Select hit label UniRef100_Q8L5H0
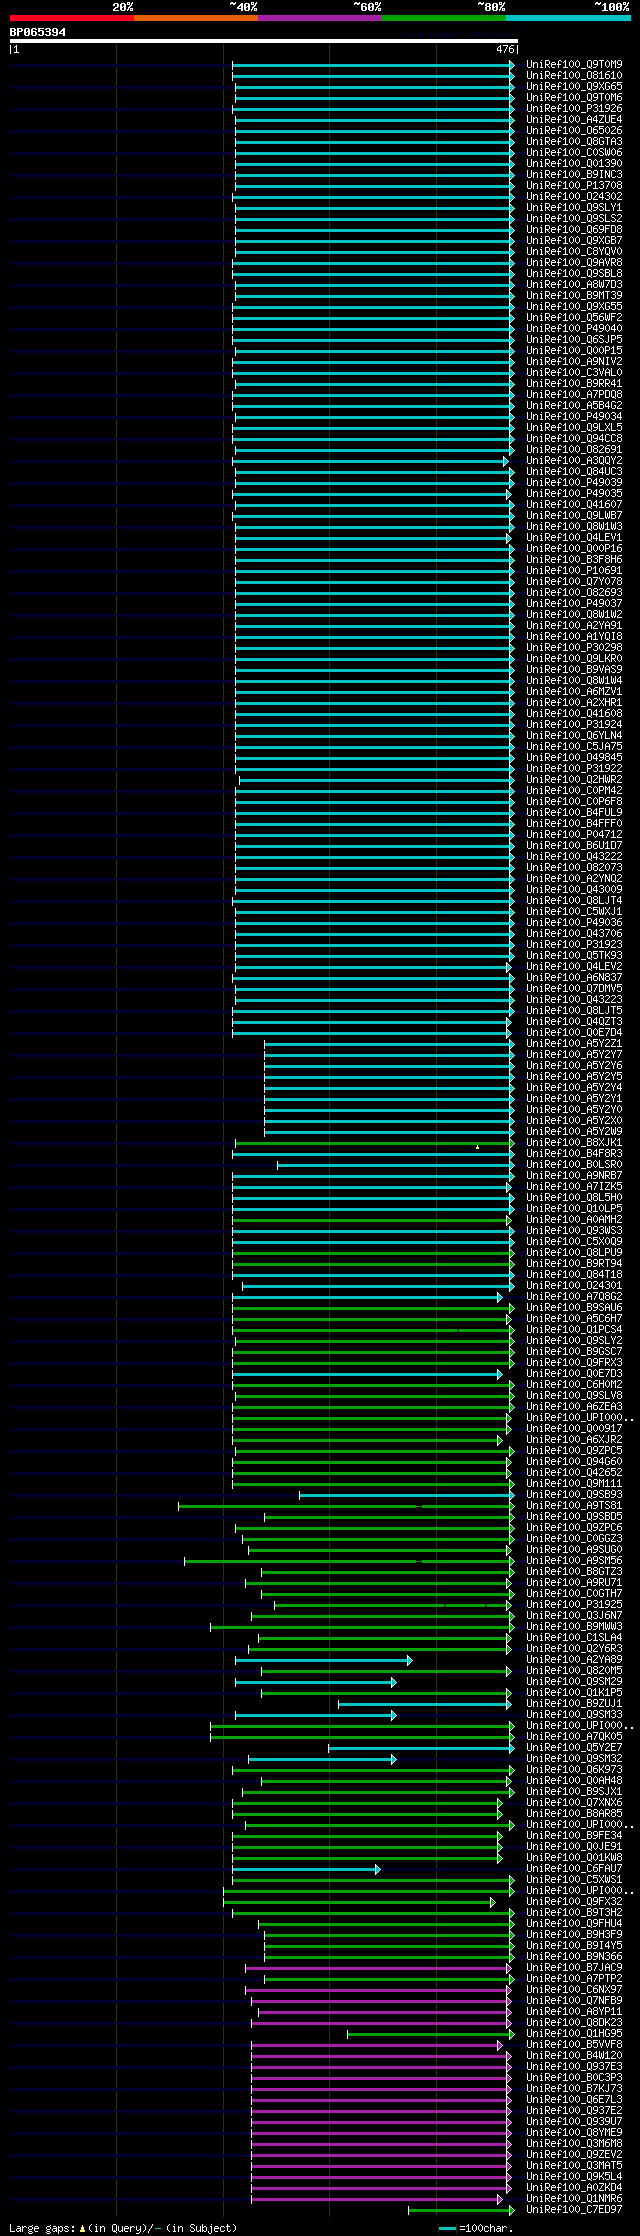Screen dimensions: 640x2236 click(574, 1197)
